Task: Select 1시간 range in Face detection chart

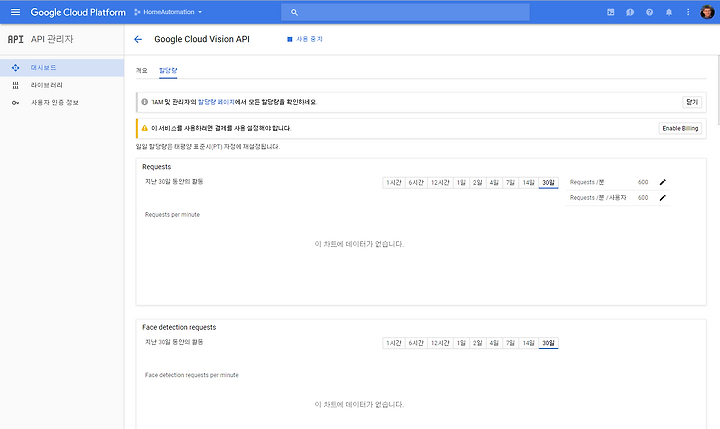Action: click(394, 343)
